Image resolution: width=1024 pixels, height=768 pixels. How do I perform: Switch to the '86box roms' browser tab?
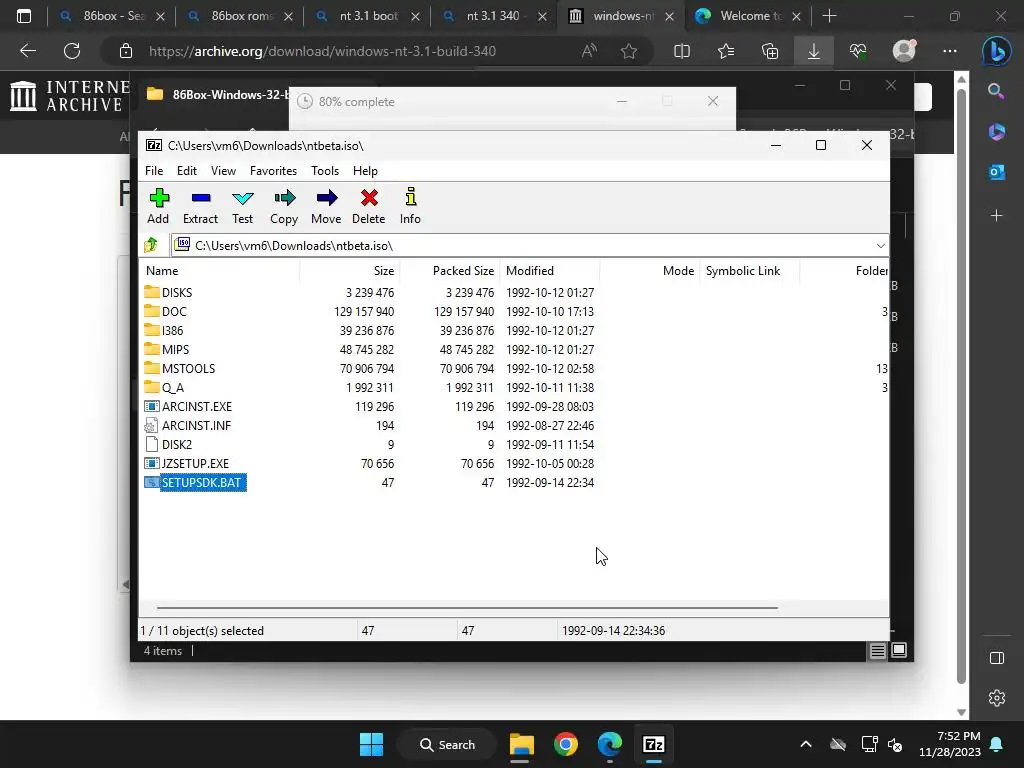click(x=239, y=16)
